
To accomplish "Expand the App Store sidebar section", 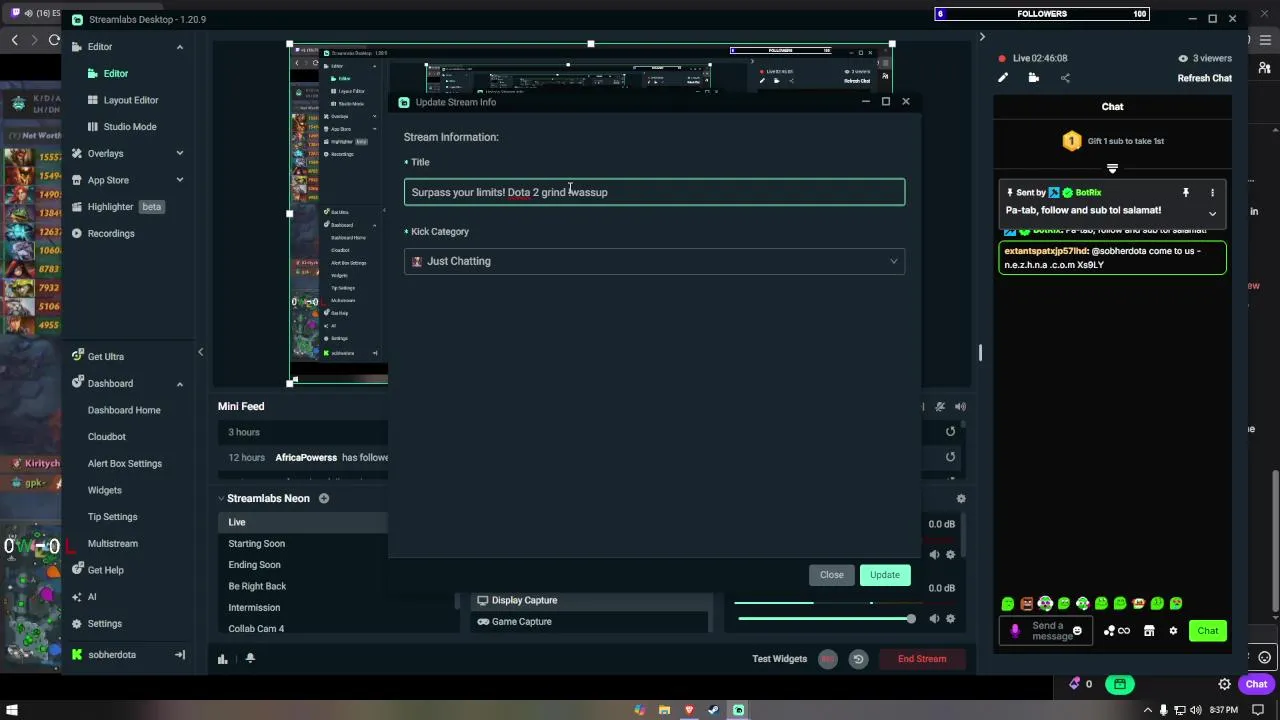I will pyautogui.click(x=180, y=180).
